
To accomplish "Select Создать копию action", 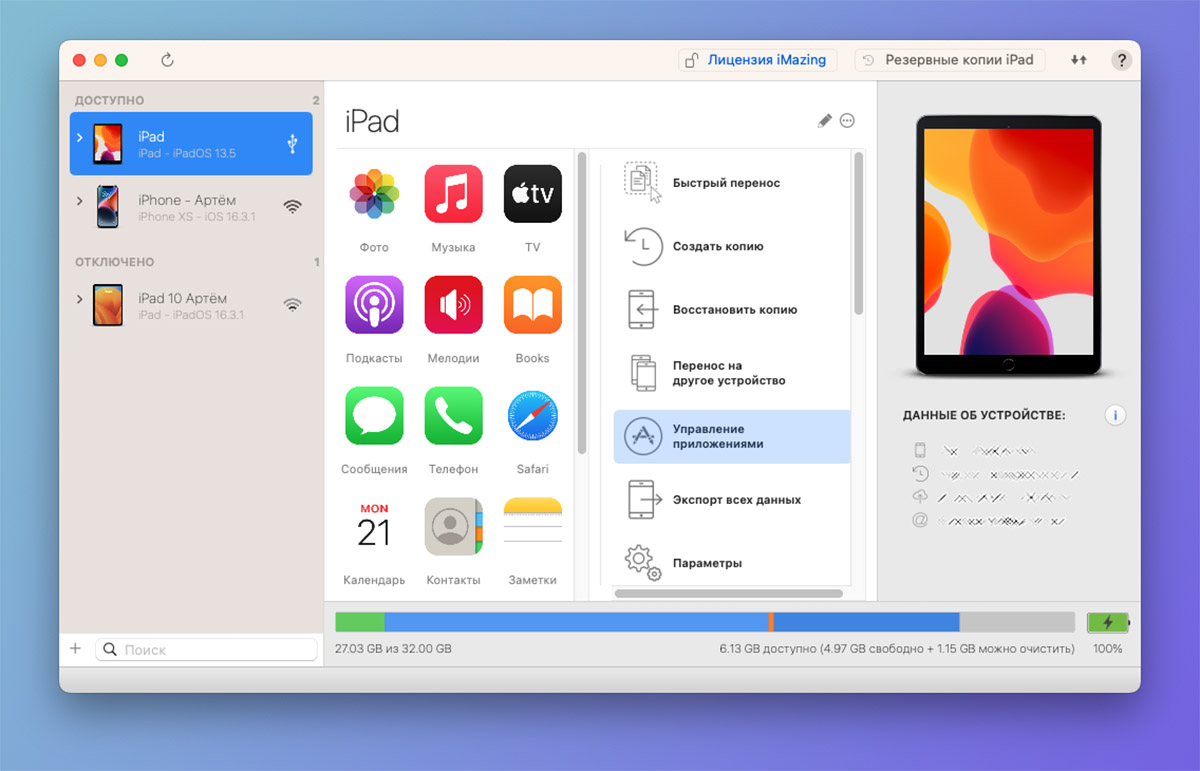I will [x=732, y=246].
